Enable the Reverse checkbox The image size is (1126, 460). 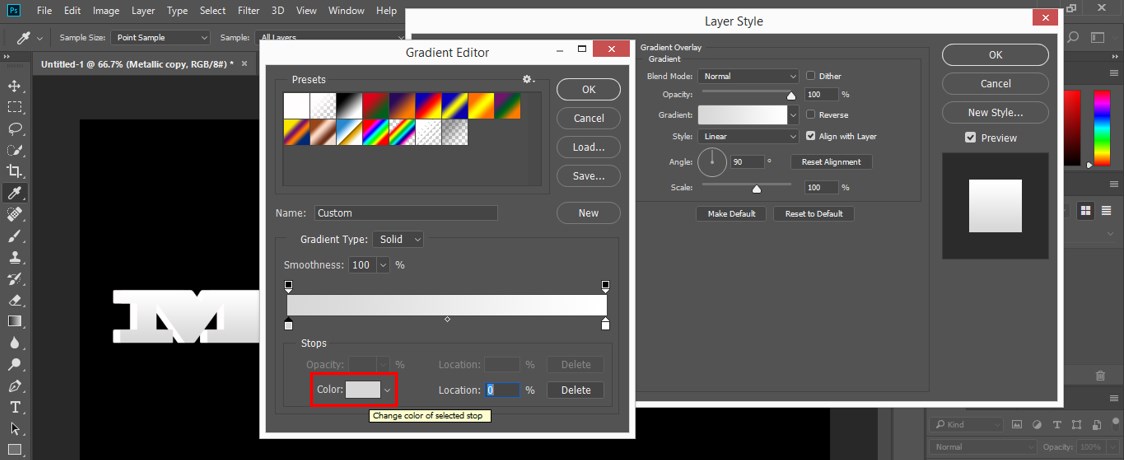pos(811,115)
